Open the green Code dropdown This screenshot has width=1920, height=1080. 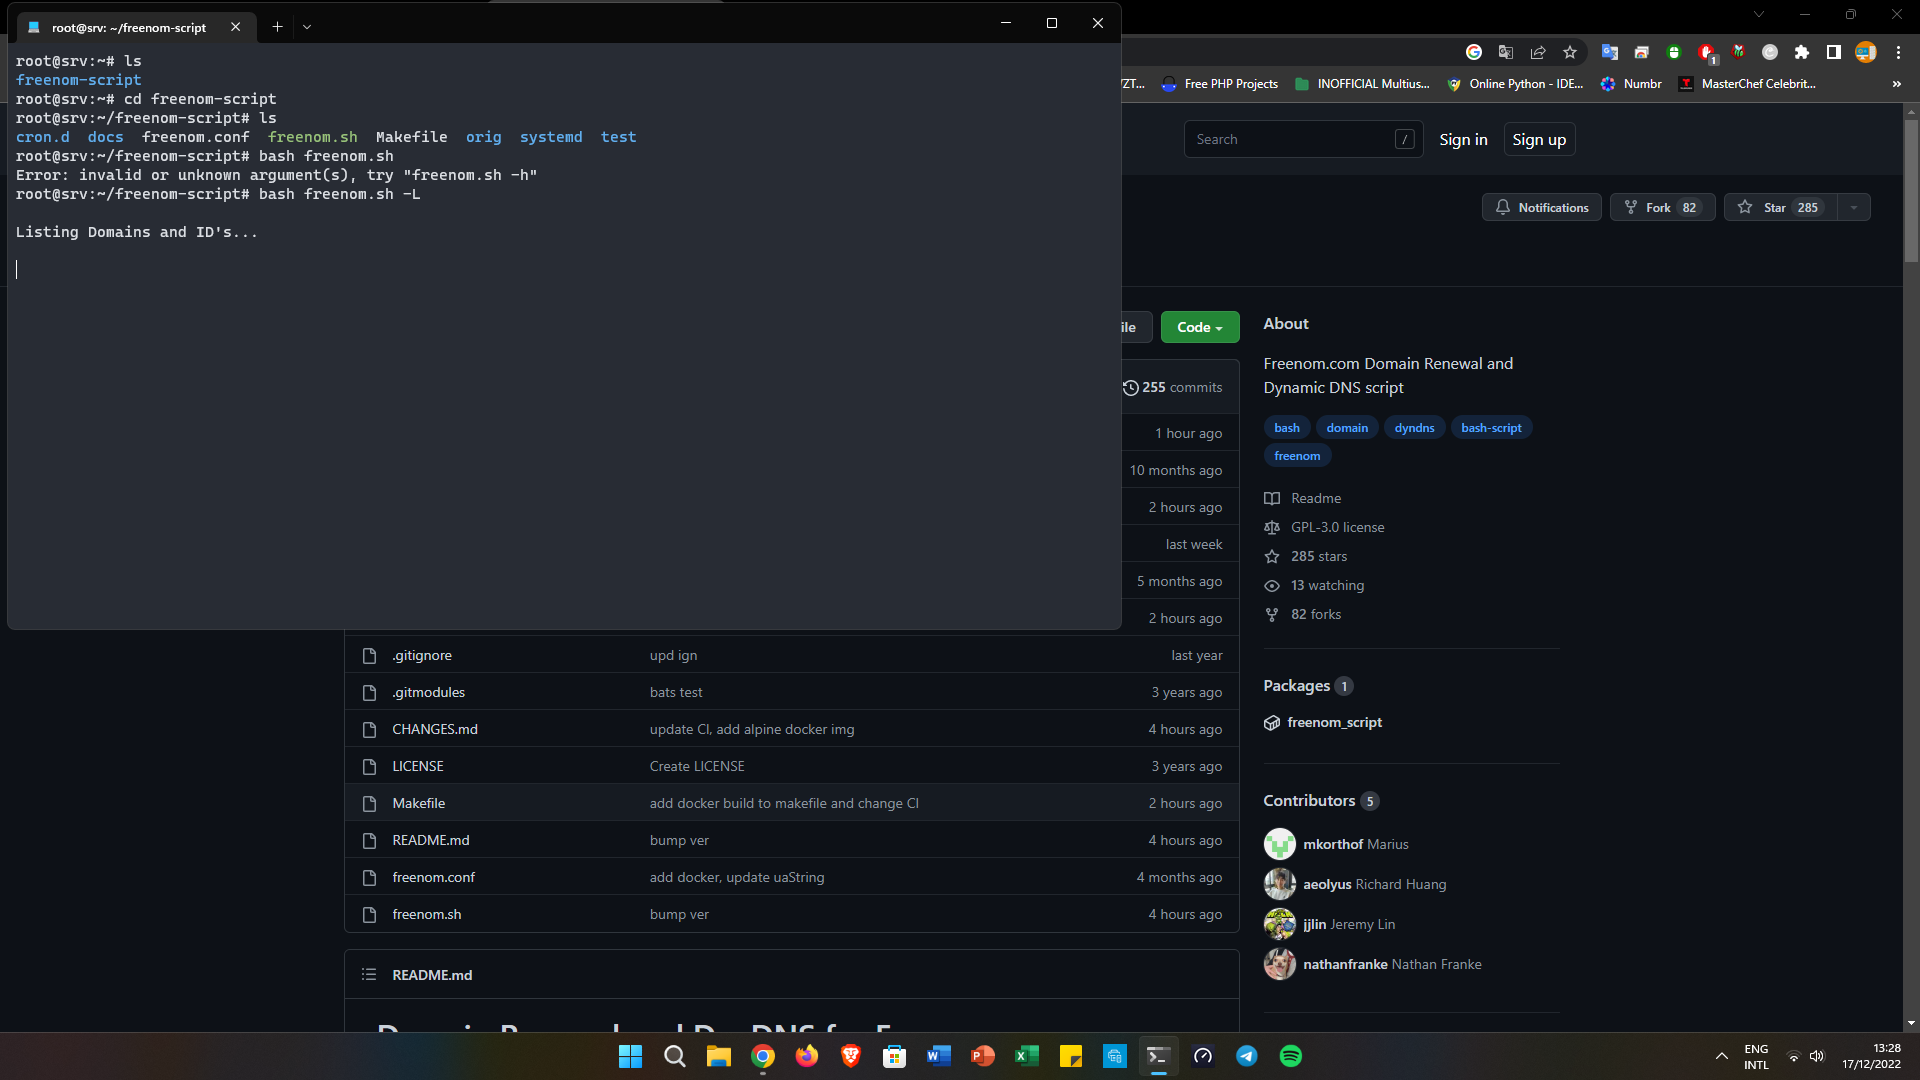coord(1199,327)
